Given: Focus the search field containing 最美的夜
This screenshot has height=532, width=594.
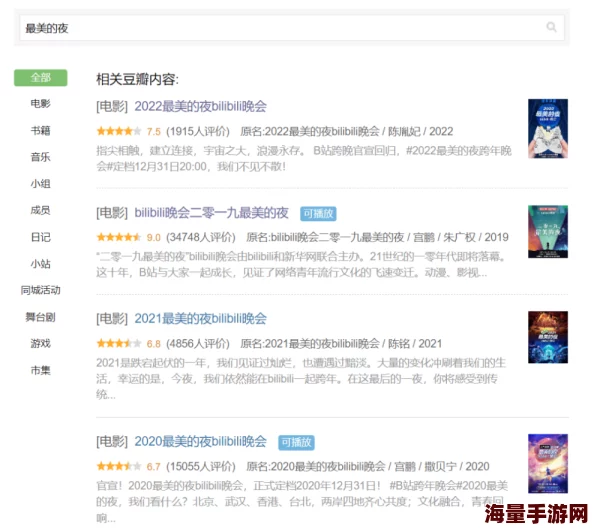Looking at the screenshot, I should (292, 28).
